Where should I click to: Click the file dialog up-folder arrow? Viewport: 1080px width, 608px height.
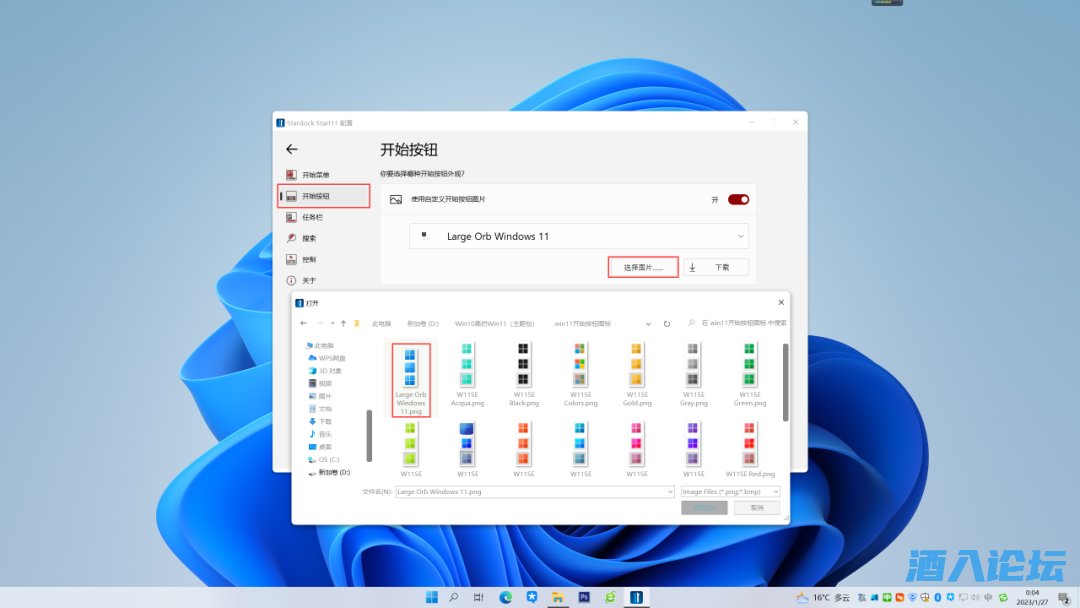coord(343,323)
